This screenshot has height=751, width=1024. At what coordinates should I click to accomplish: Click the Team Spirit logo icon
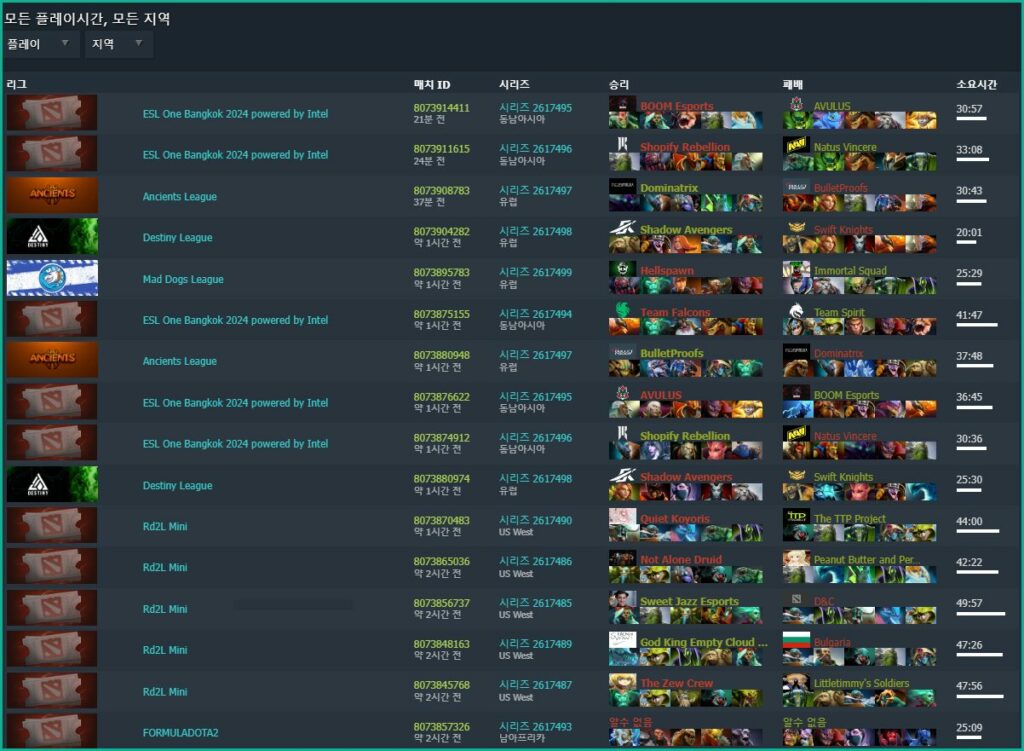click(796, 310)
